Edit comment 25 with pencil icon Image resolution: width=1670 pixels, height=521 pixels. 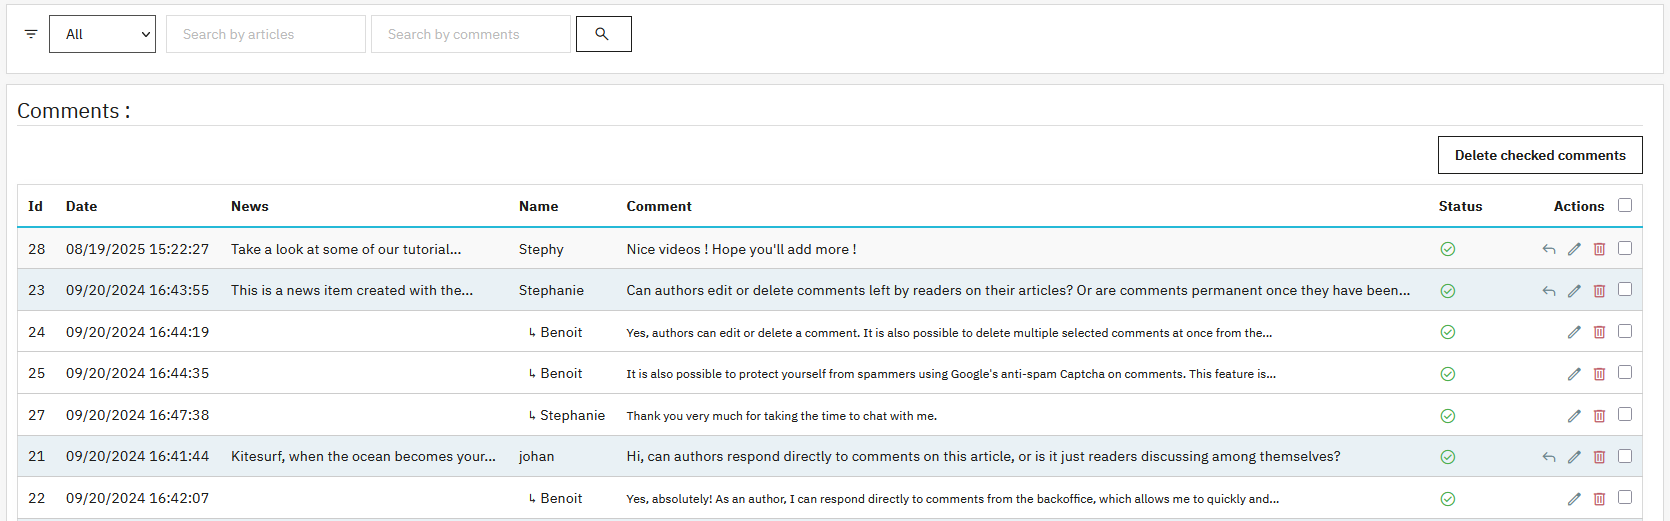click(x=1574, y=374)
